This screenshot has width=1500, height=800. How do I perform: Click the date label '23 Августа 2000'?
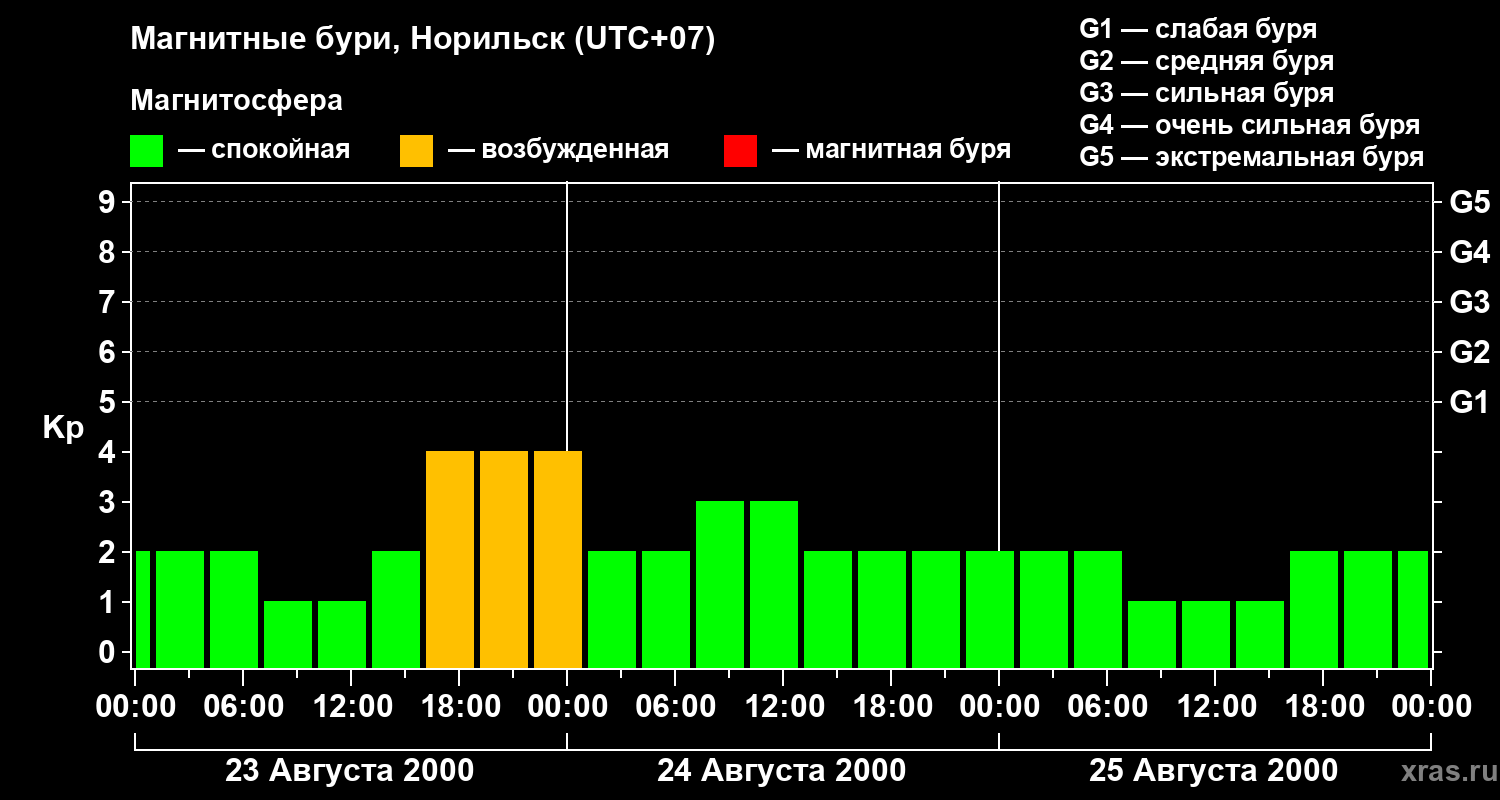click(350, 771)
